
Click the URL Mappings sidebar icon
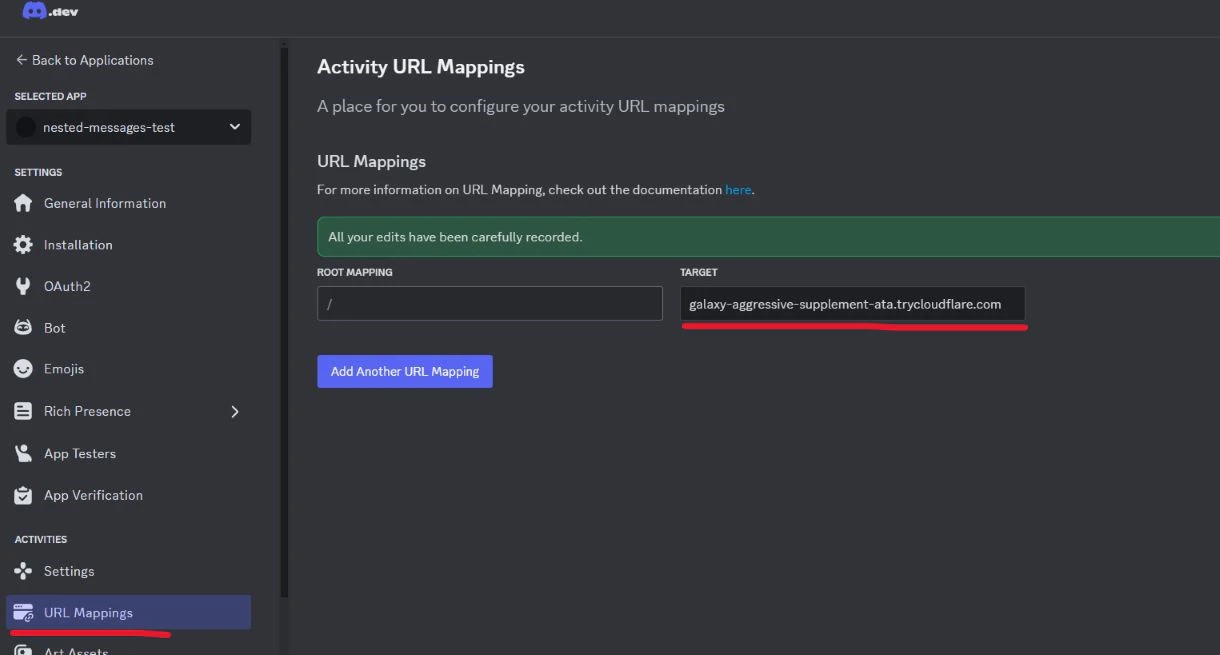[x=23, y=613]
